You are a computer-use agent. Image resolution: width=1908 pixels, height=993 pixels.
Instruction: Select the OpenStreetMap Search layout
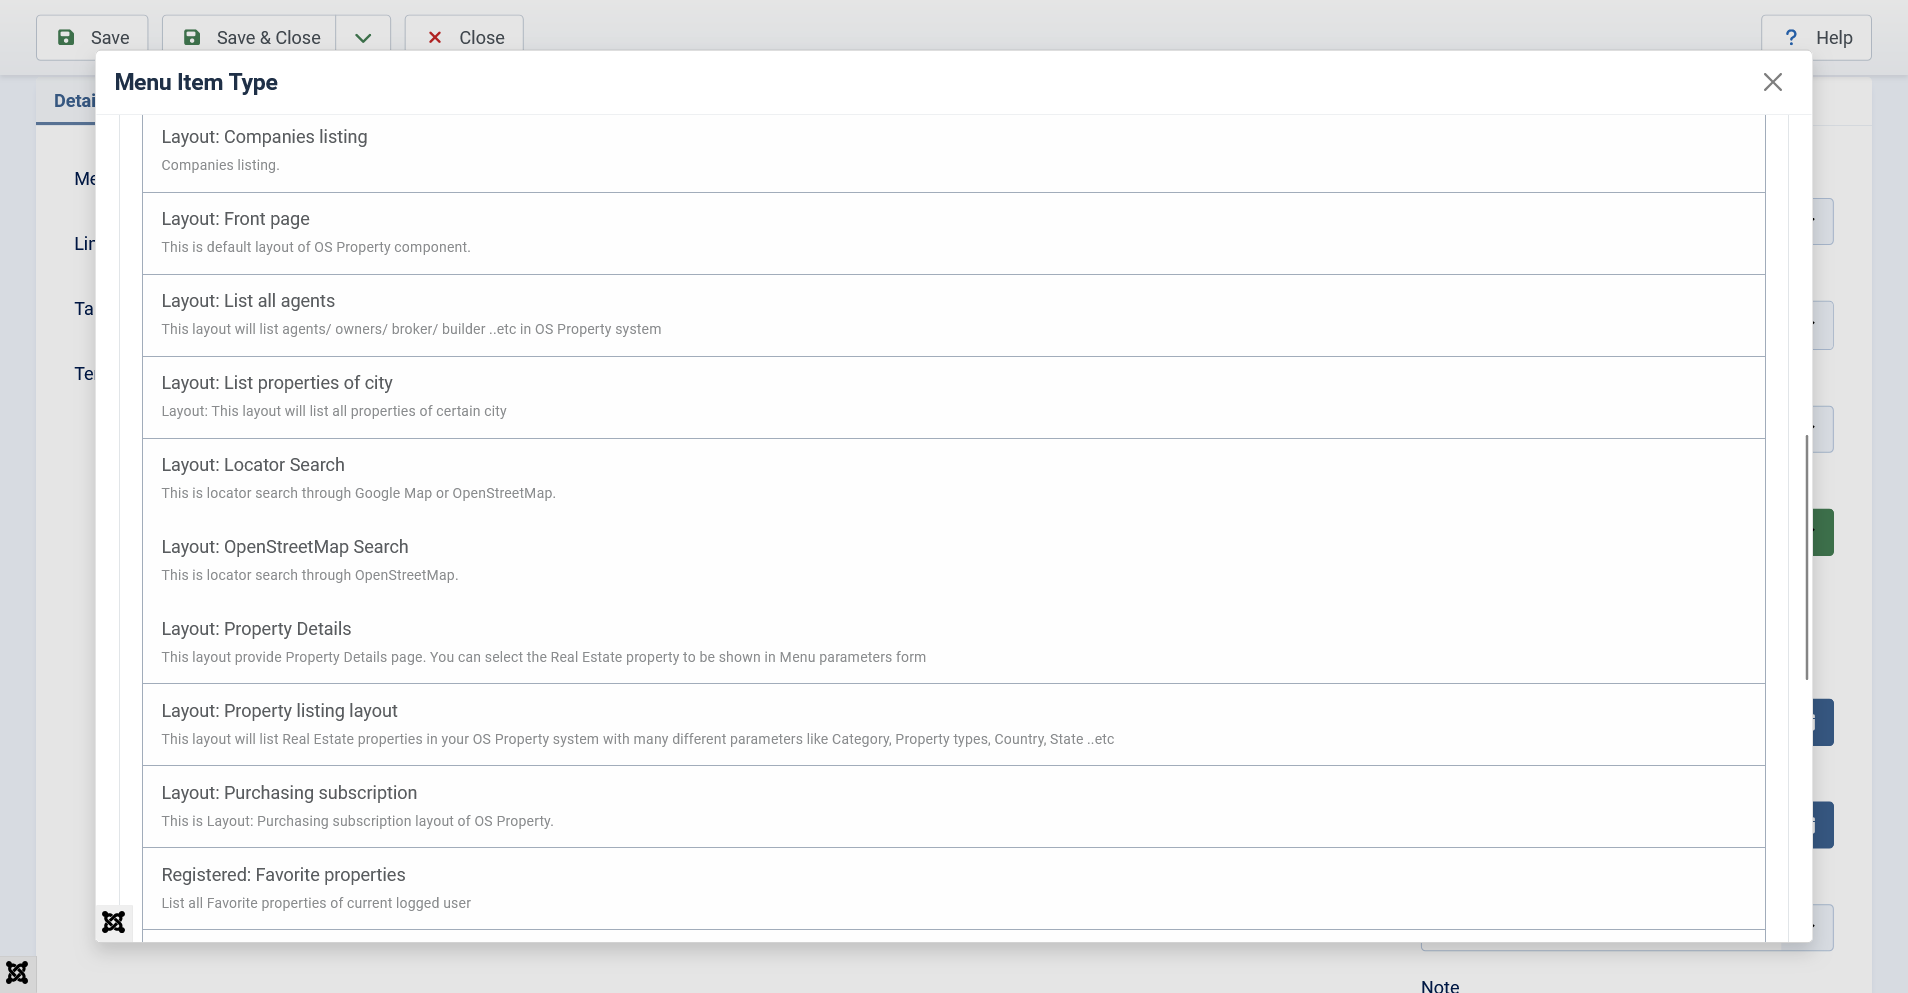point(285,547)
